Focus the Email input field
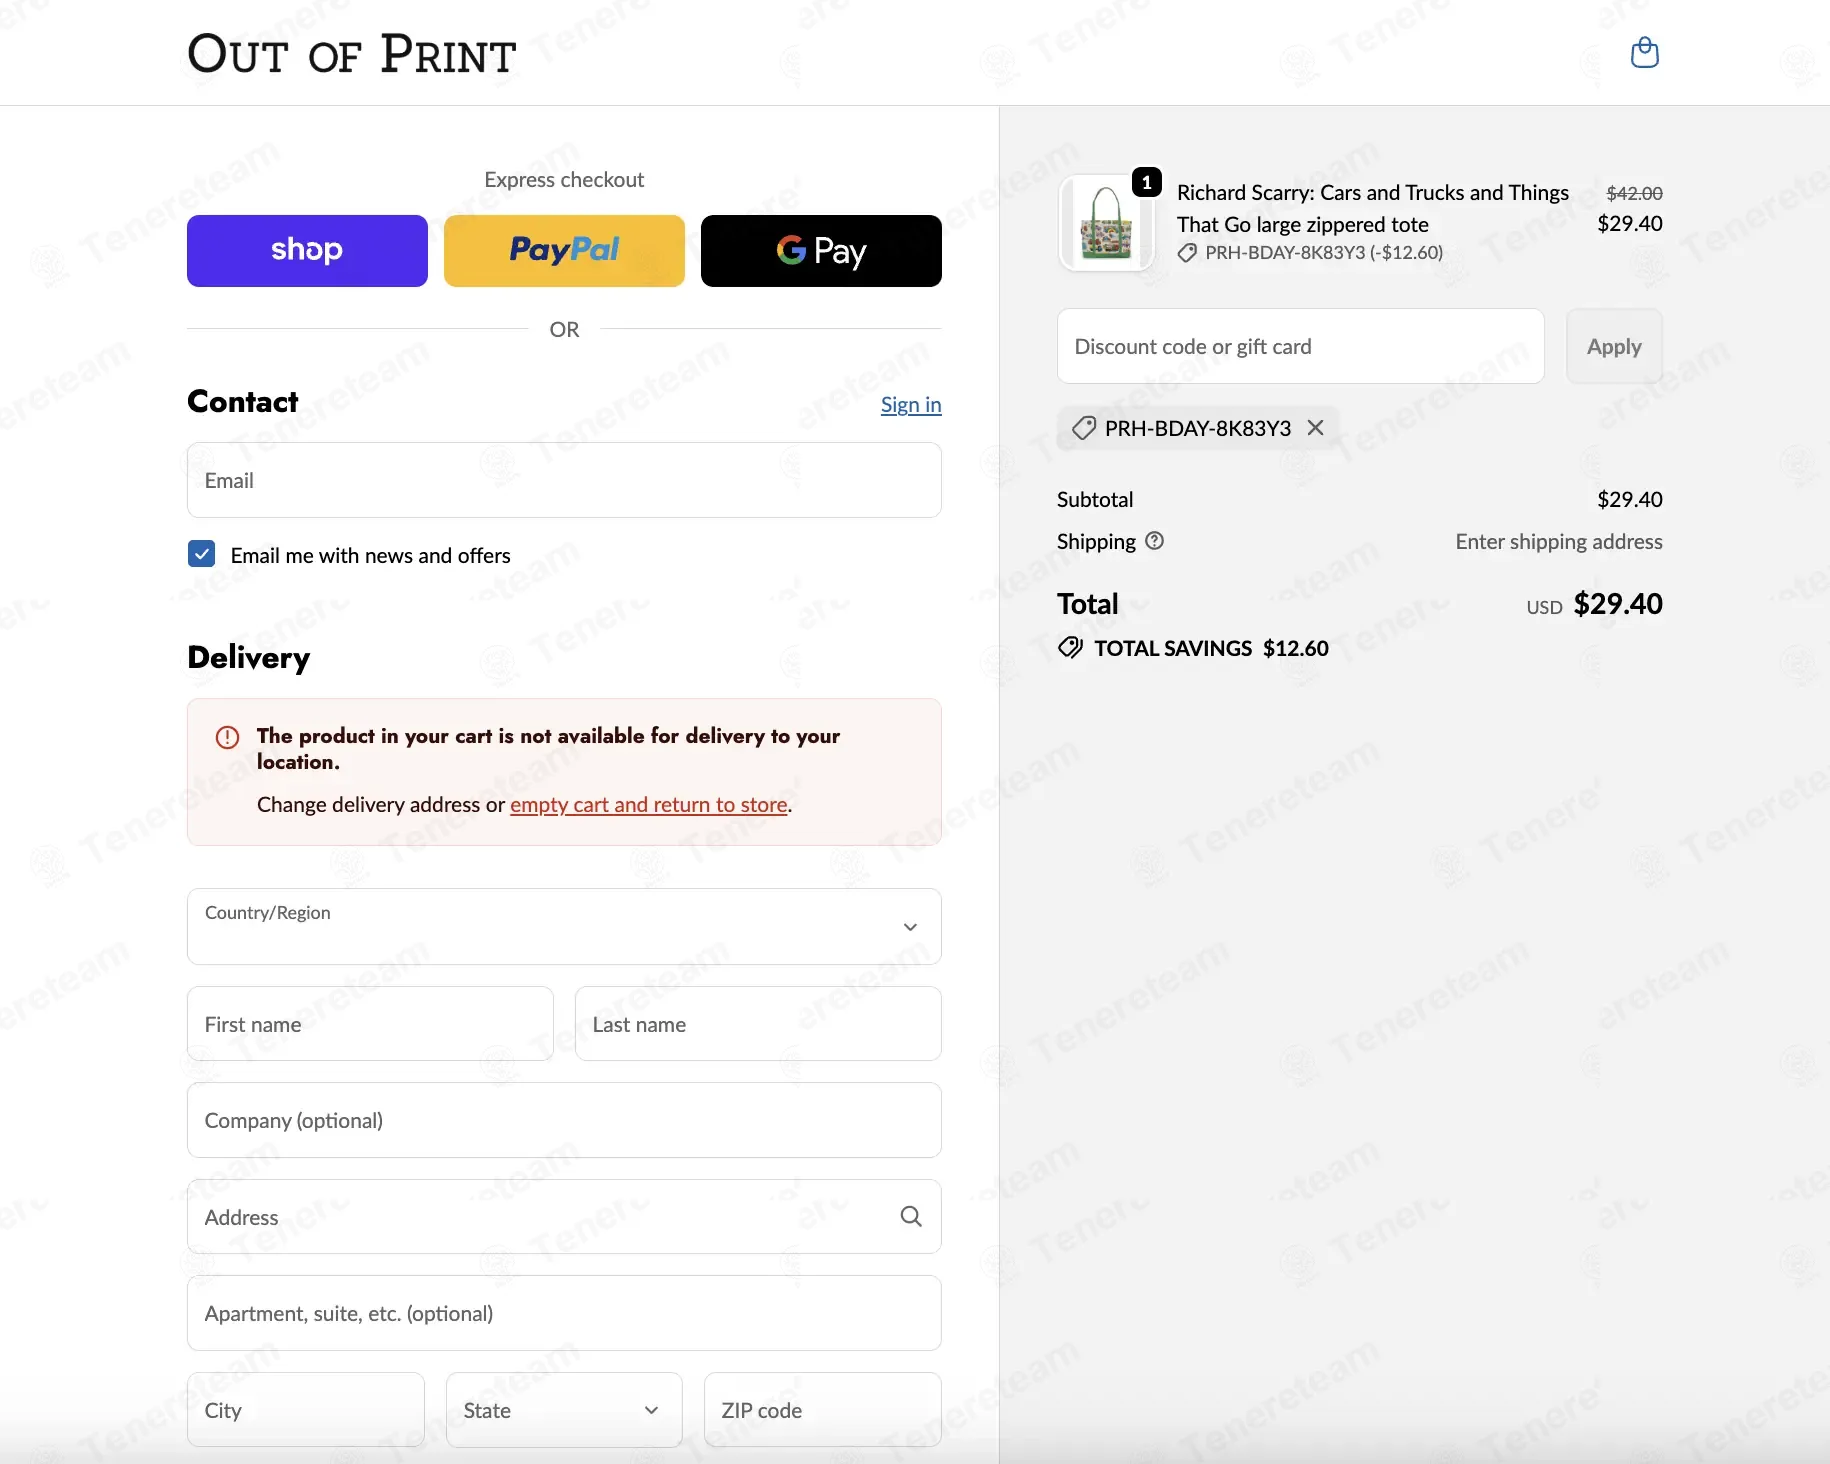The width and height of the screenshot is (1830, 1464). coord(564,480)
